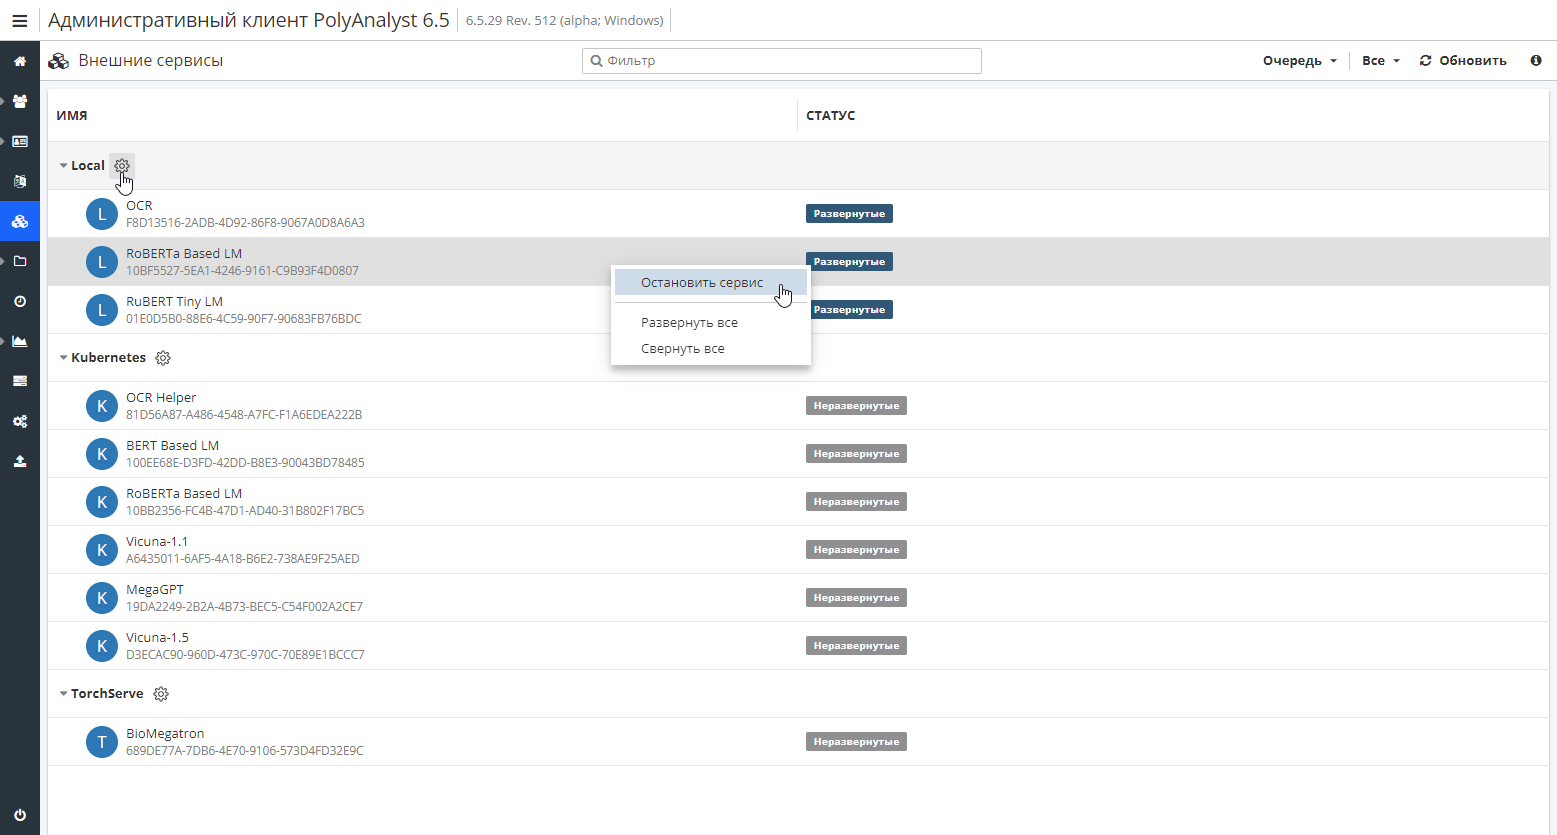1557x835 pixels.
Task: Open the hamburger main menu
Action: (19, 21)
